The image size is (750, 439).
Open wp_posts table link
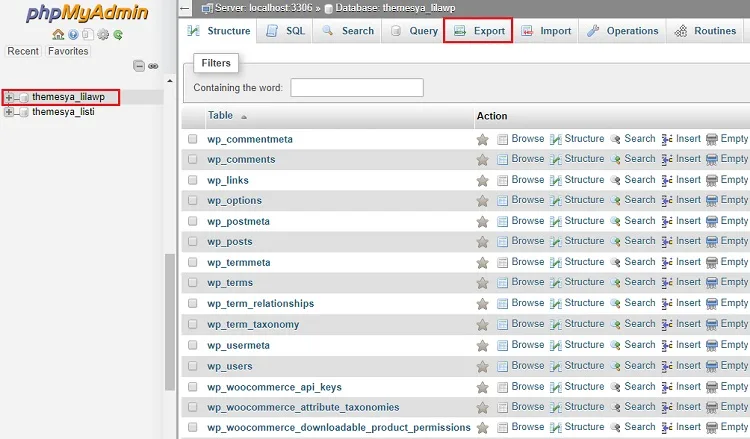[x=230, y=241]
